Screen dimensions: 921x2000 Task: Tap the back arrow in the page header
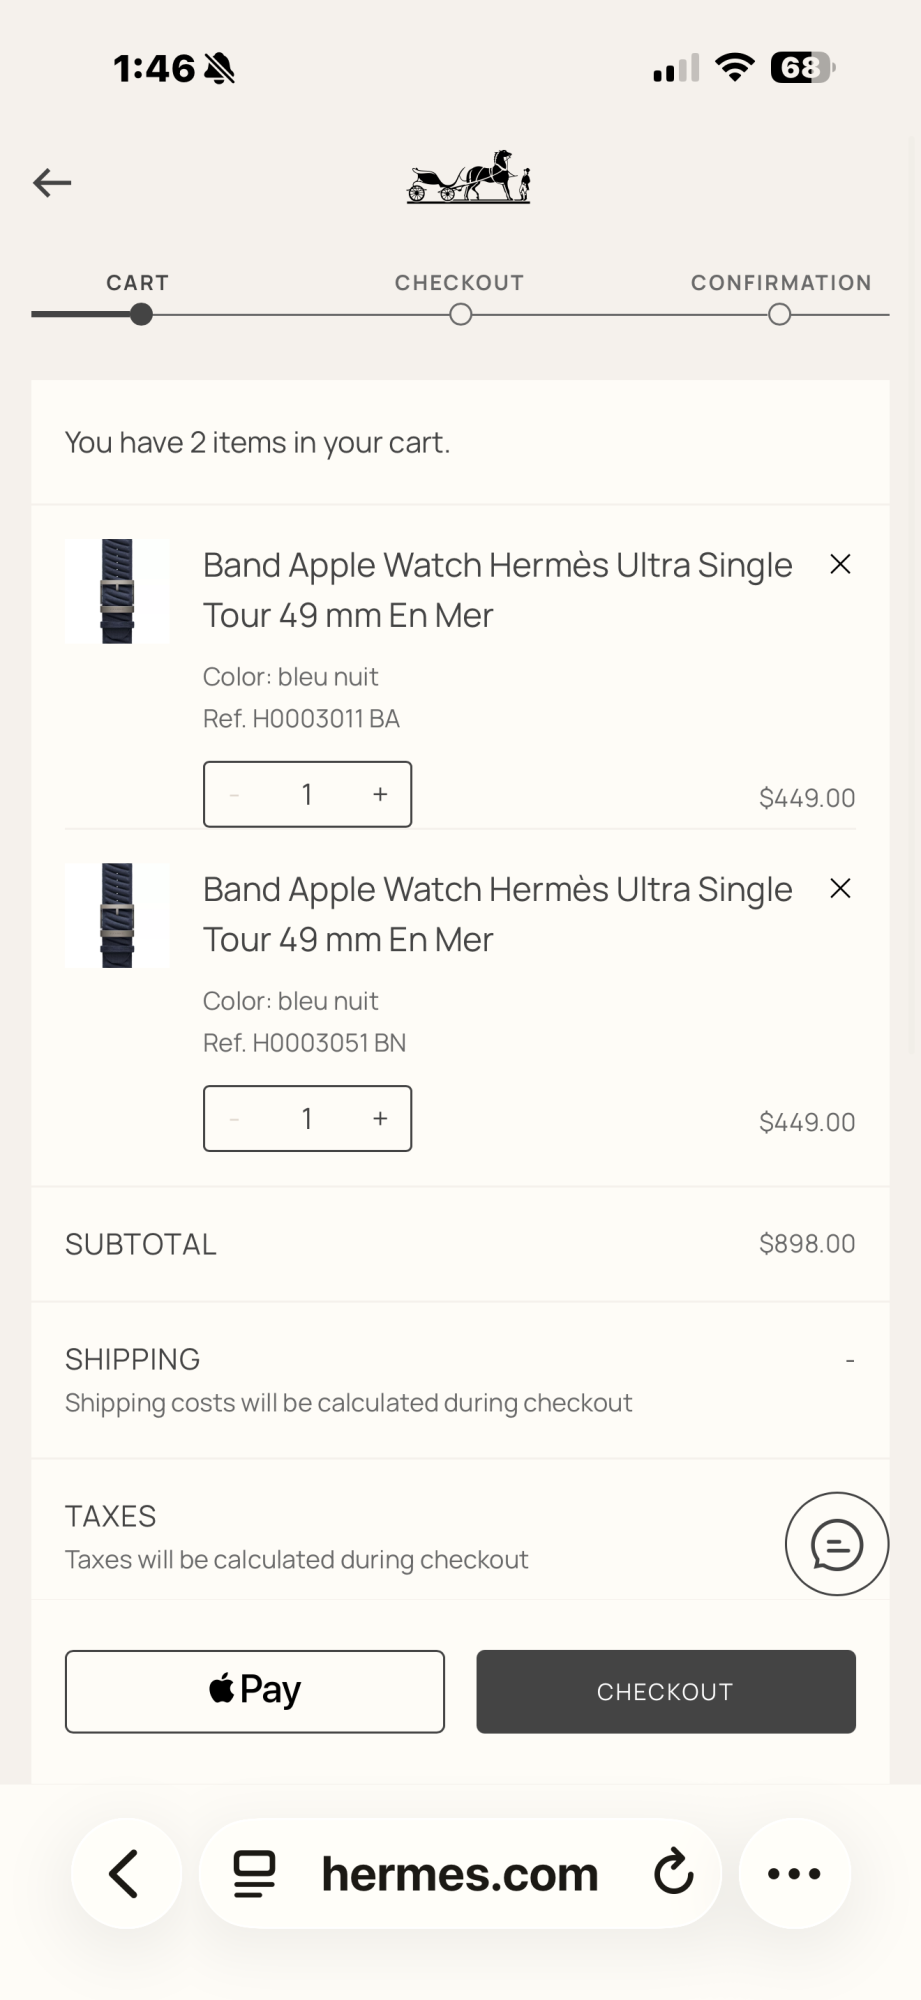point(52,183)
